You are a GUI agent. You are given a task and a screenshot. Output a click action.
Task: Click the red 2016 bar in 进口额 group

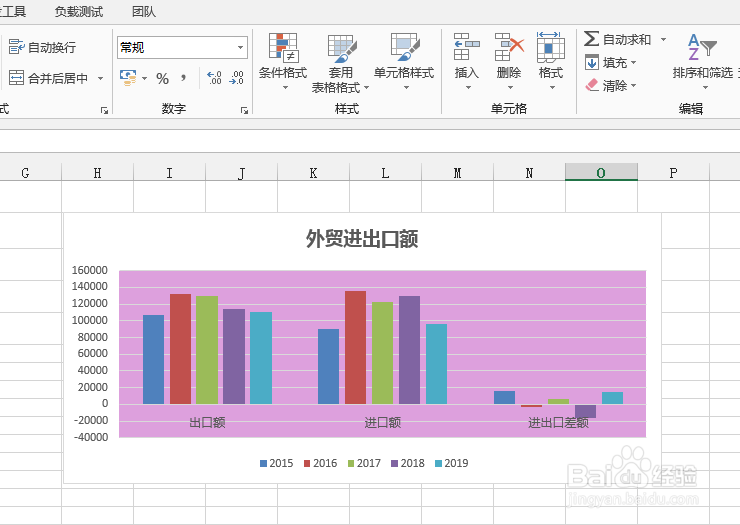(x=355, y=347)
